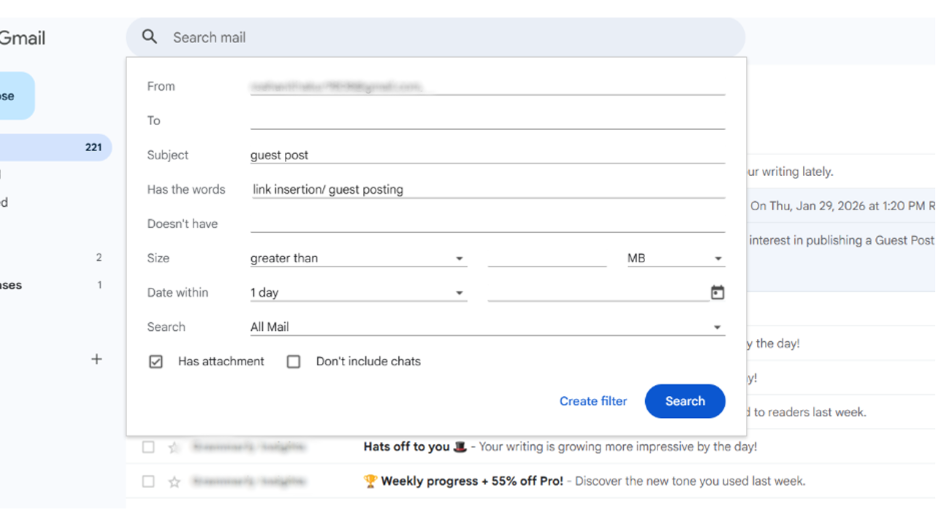Expand the MB size unit dropdown
936x526 pixels.
675,258
